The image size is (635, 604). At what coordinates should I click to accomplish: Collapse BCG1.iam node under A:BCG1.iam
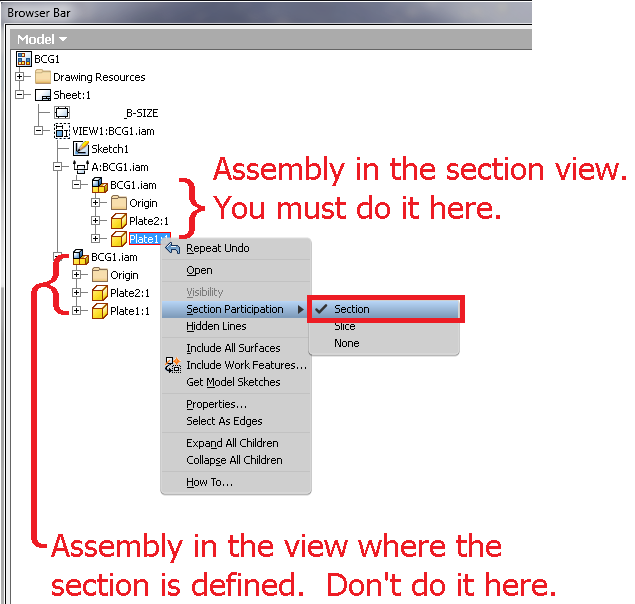click(x=76, y=185)
